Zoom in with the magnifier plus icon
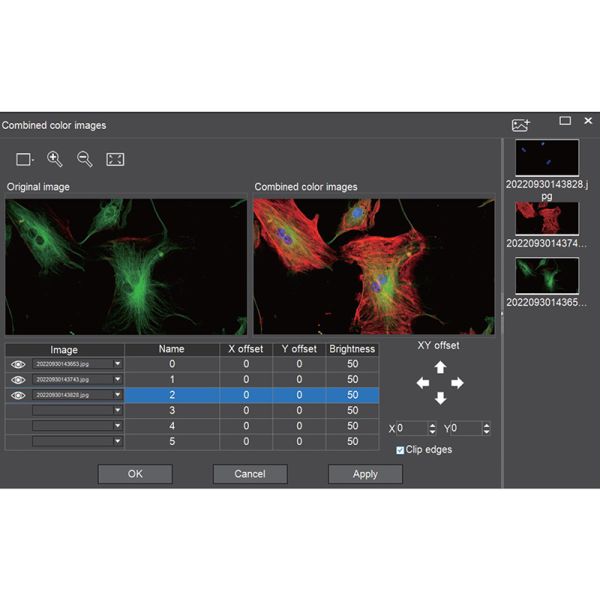 [x=55, y=159]
